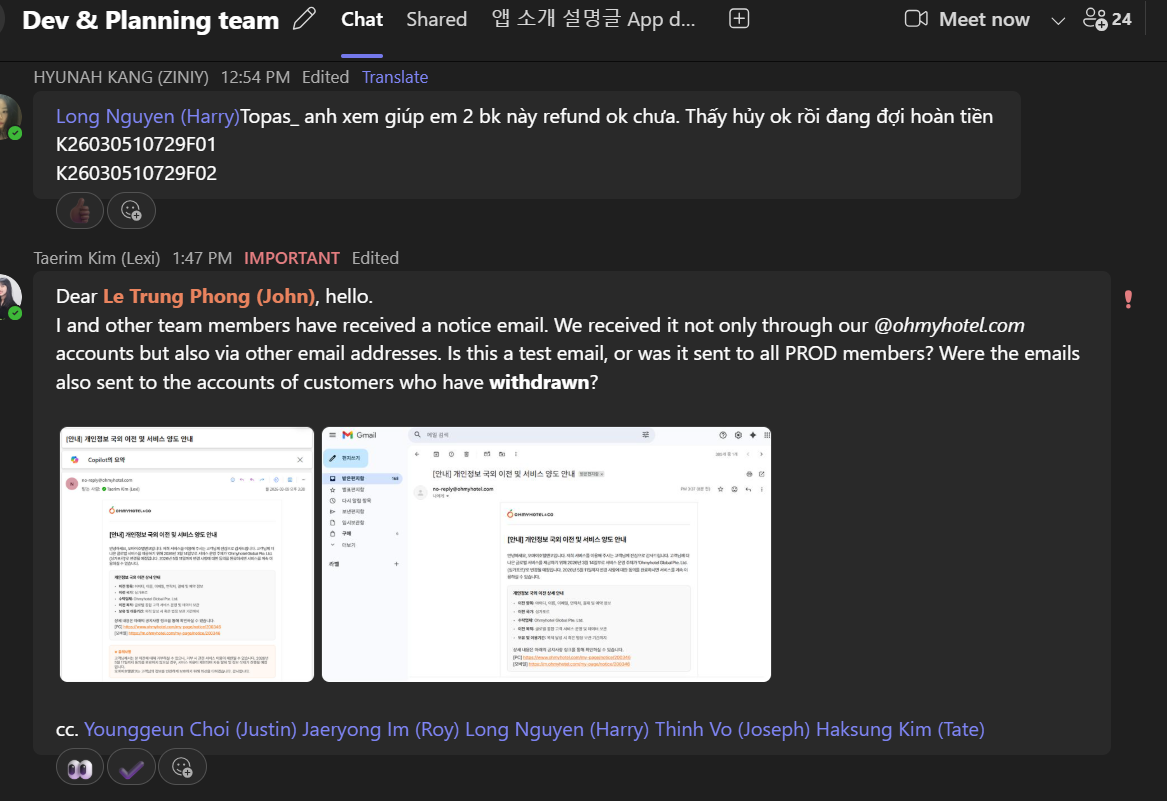Click the eyes reaction on Taerim's message
The height and width of the screenshot is (801, 1167).
coord(80,768)
